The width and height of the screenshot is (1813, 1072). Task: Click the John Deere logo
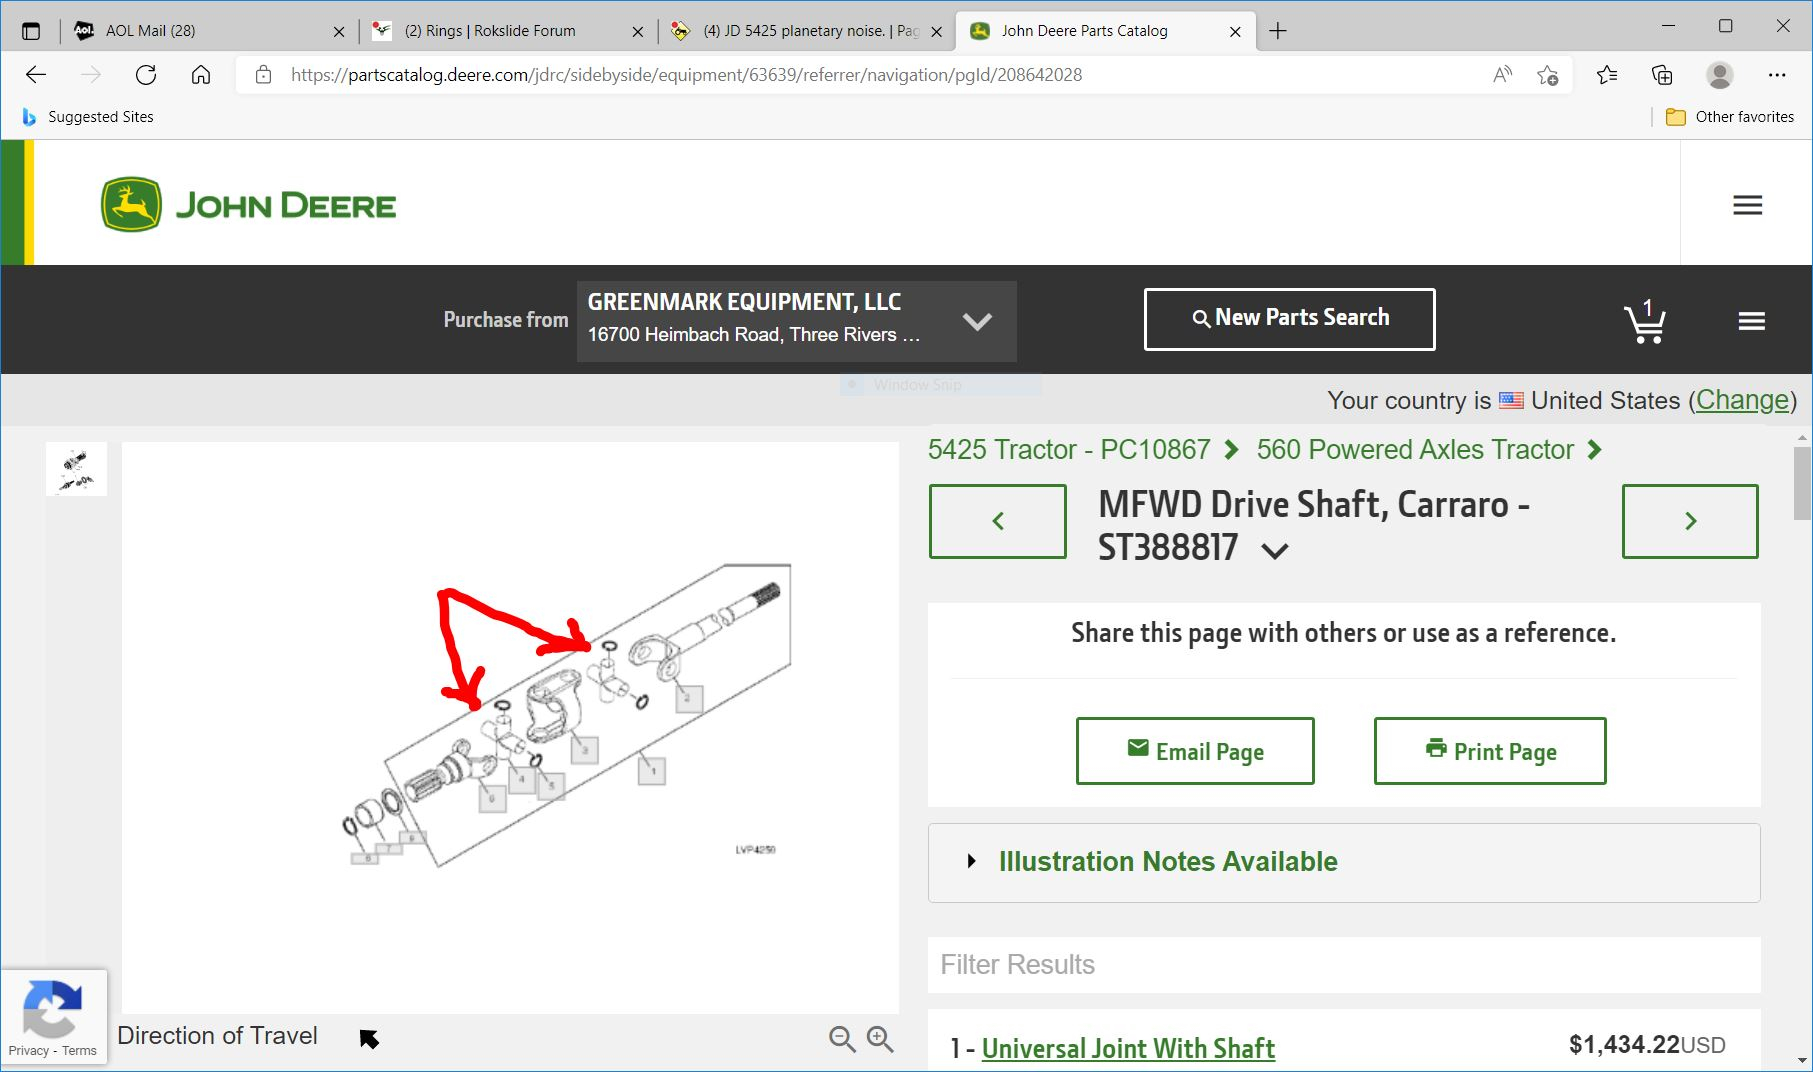[x=248, y=205]
